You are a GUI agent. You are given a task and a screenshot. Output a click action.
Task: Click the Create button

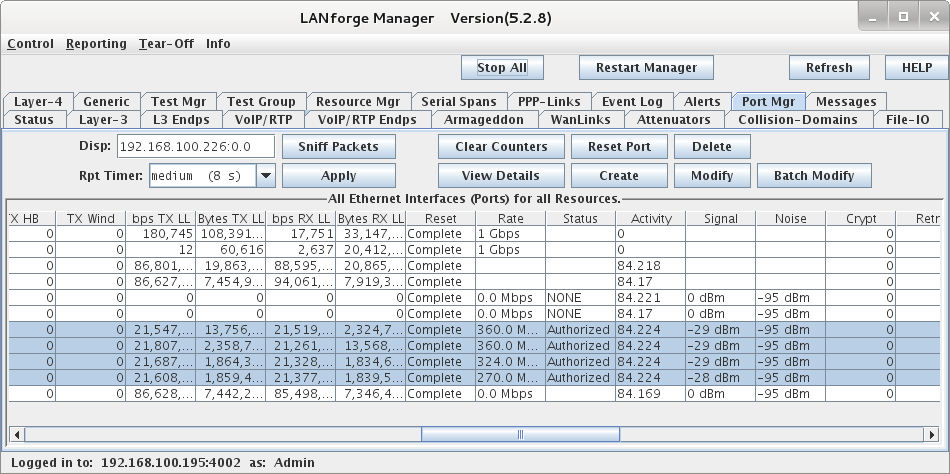619,176
